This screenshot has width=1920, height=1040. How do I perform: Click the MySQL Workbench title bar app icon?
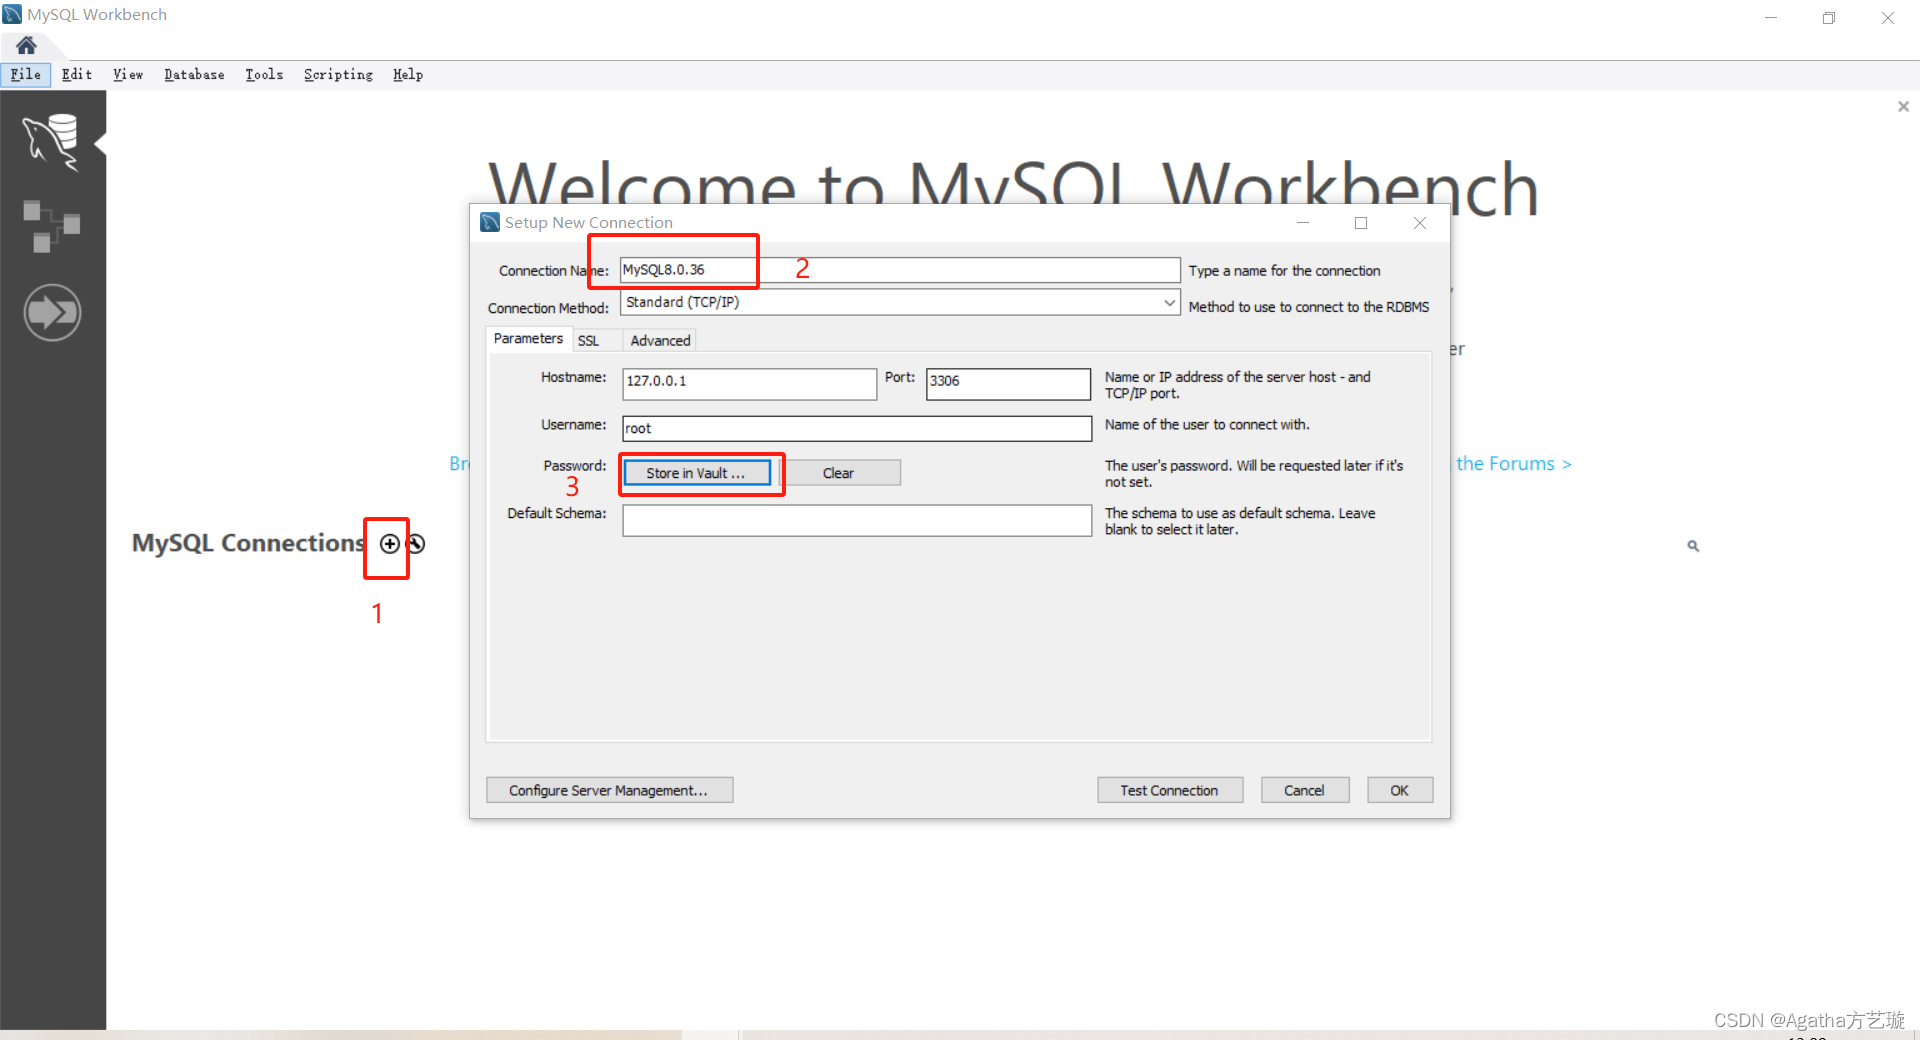[12, 14]
